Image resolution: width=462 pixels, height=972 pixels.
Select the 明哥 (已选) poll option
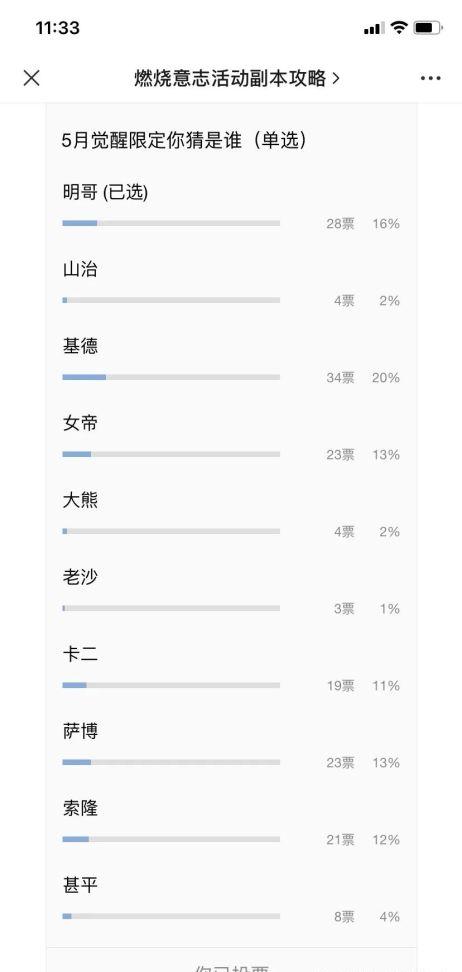[231, 208]
